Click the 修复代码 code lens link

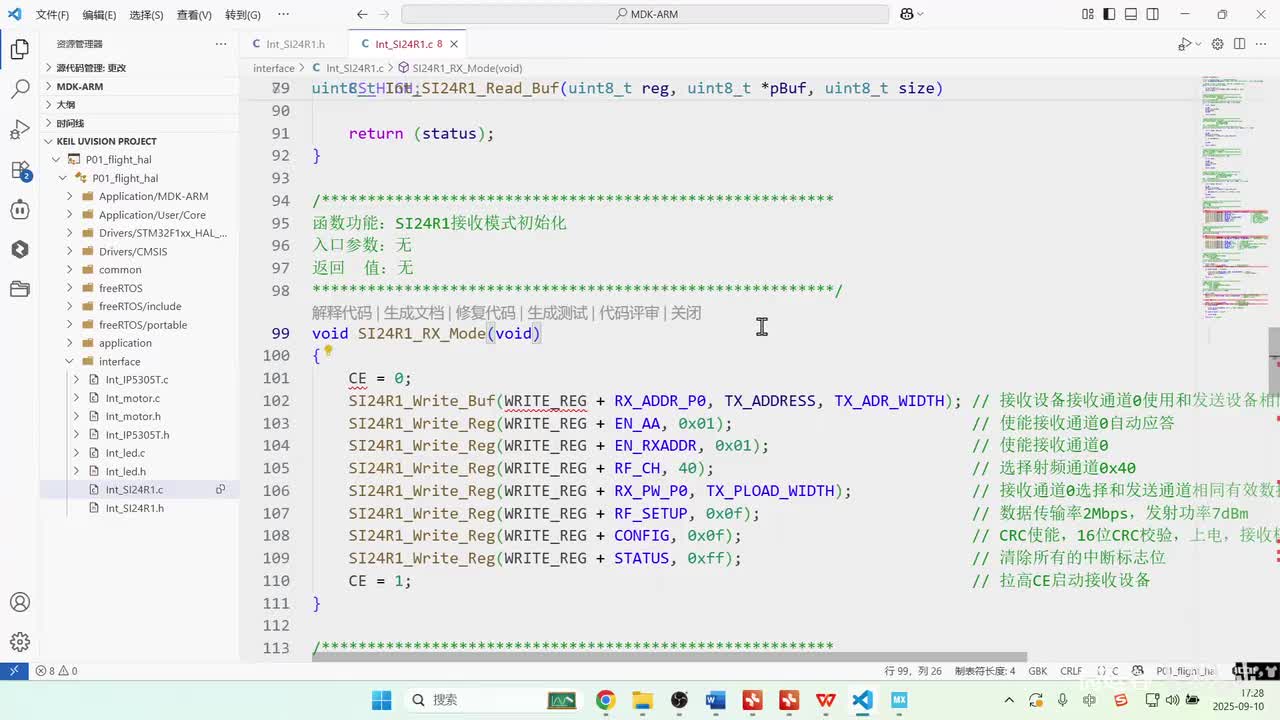pyautogui.click(x=485, y=313)
